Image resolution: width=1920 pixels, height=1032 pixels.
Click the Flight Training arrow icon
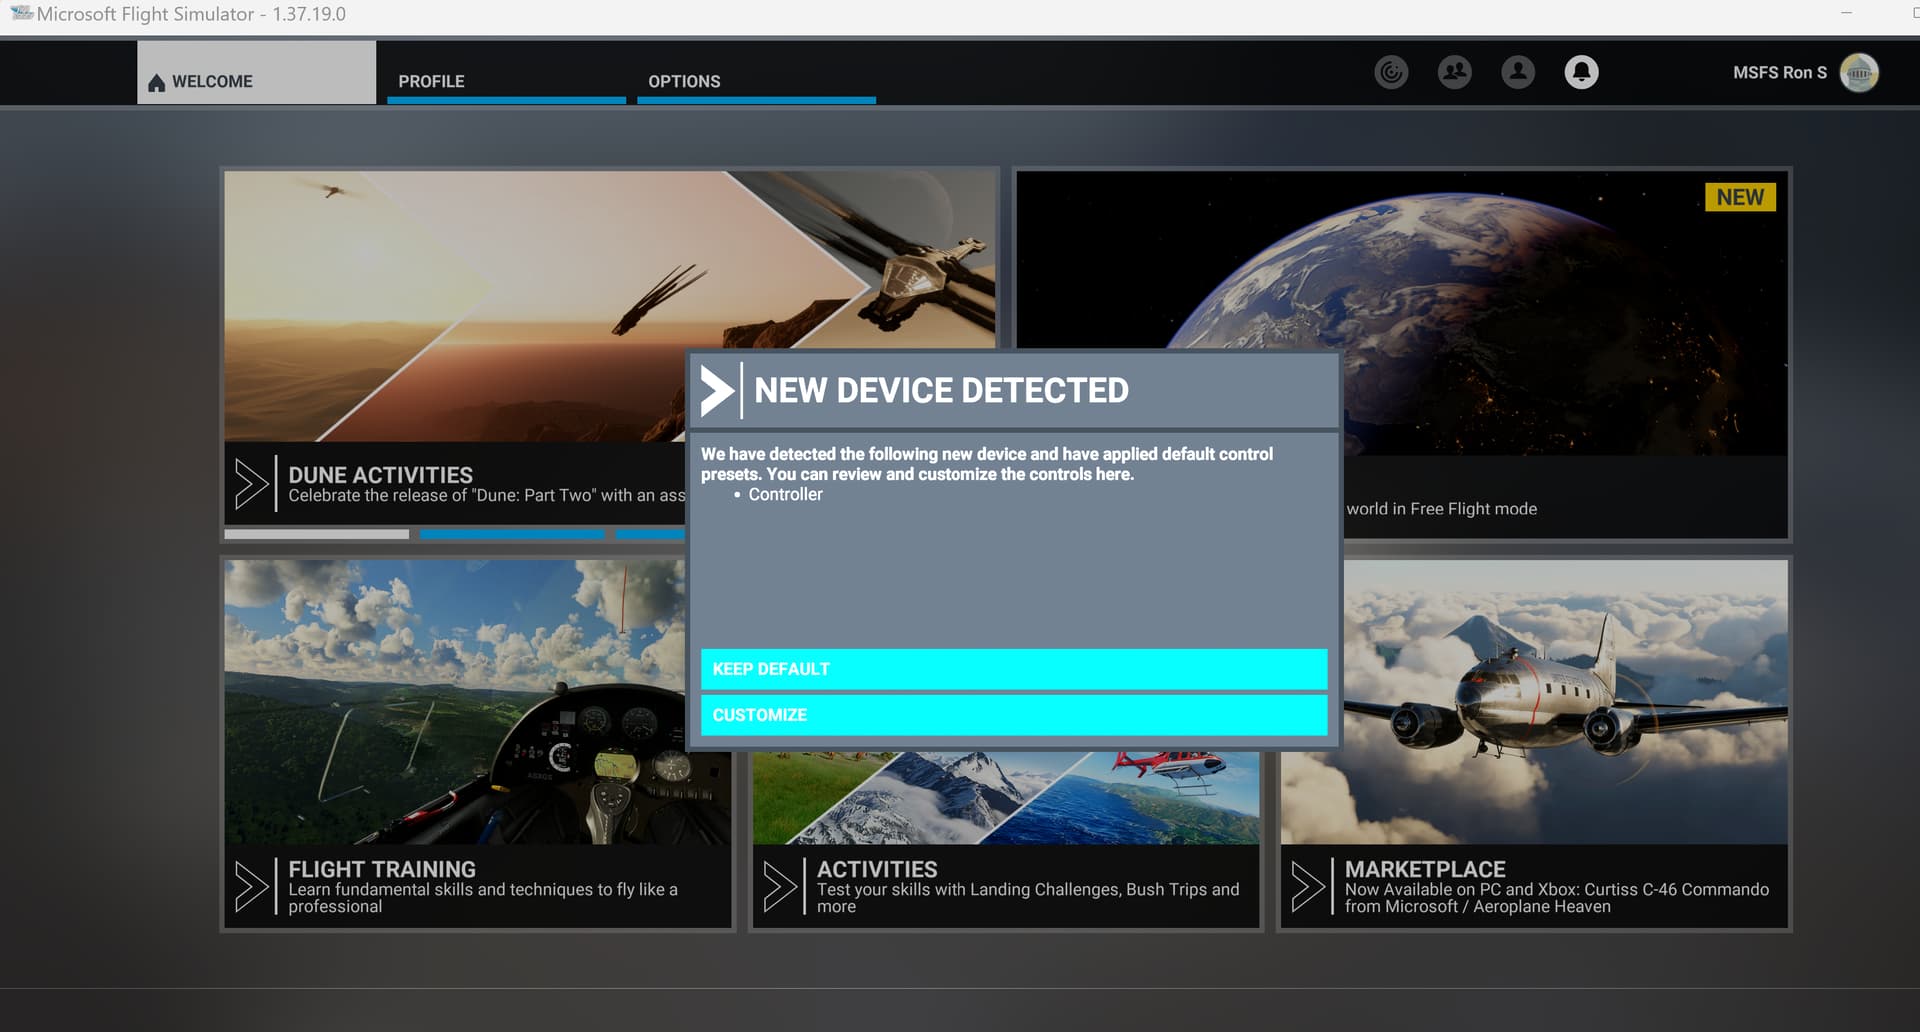coord(250,886)
